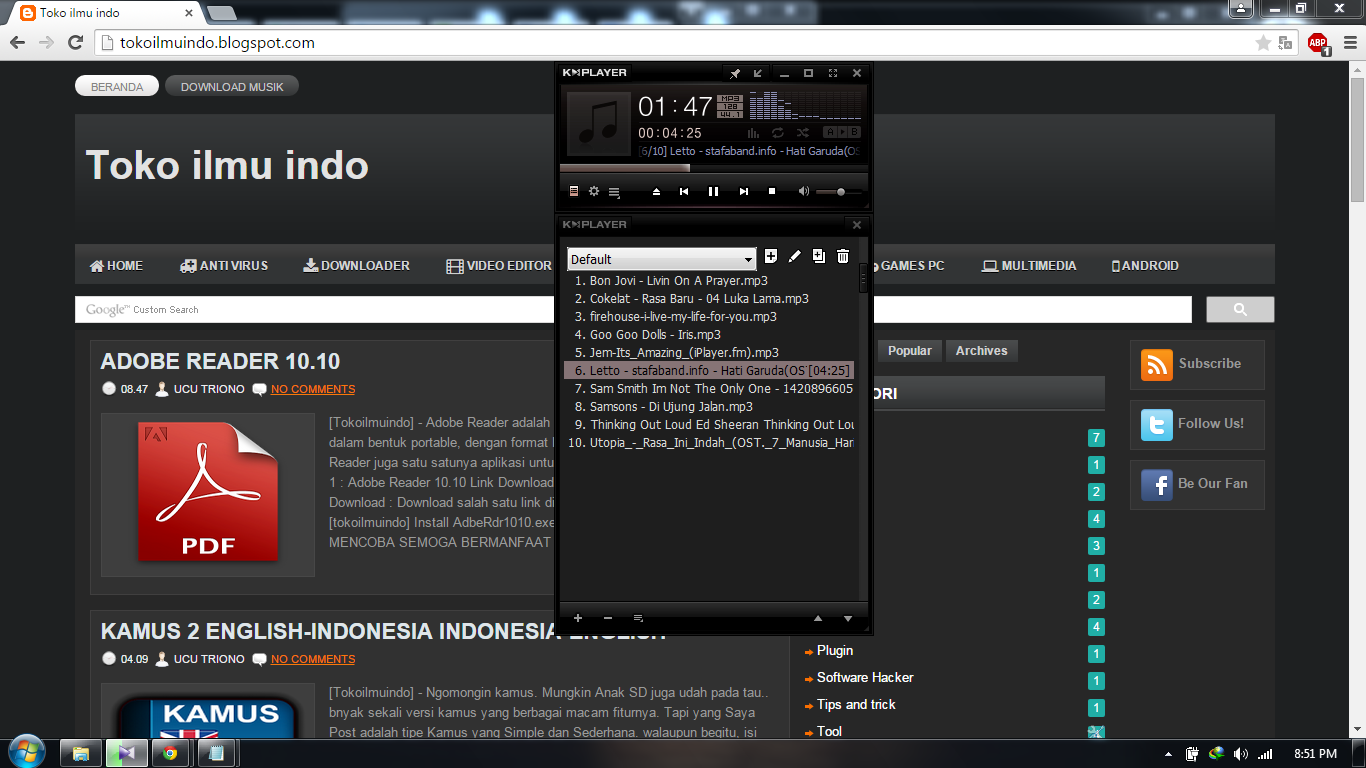The width and height of the screenshot is (1366, 768).
Task: Open KMPlayer control box gear icon
Action: click(x=594, y=191)
